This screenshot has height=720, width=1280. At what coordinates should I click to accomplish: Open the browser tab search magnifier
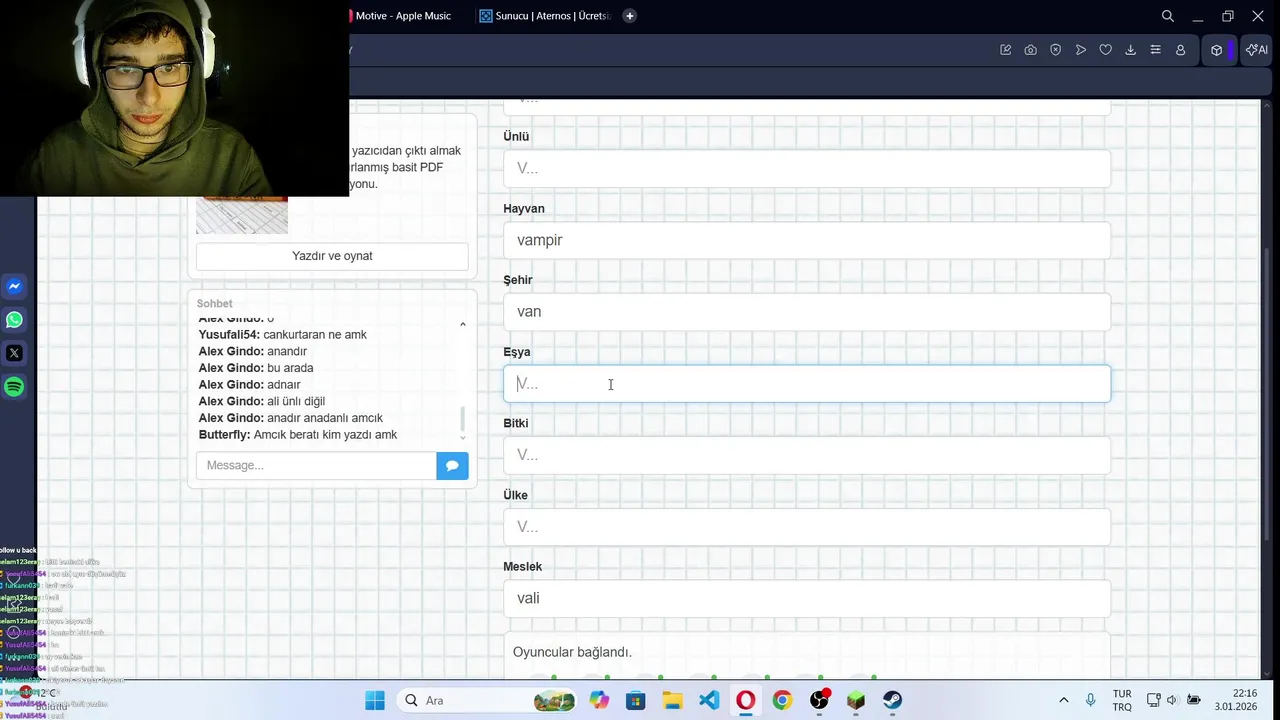1167,16
